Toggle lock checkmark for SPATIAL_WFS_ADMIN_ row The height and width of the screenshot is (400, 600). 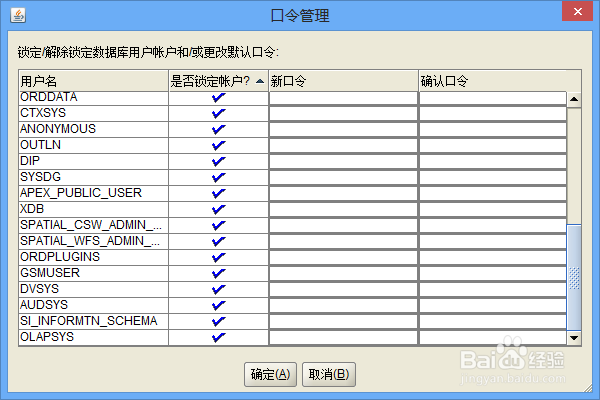coord(218,242)
